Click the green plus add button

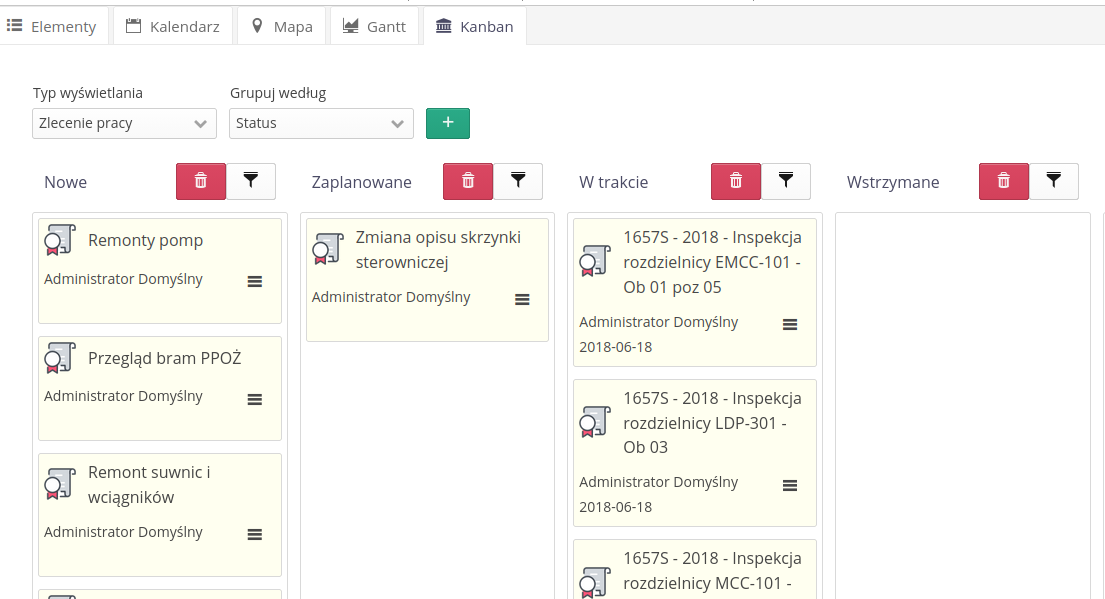pyautogui.click(x=448, y=123)
